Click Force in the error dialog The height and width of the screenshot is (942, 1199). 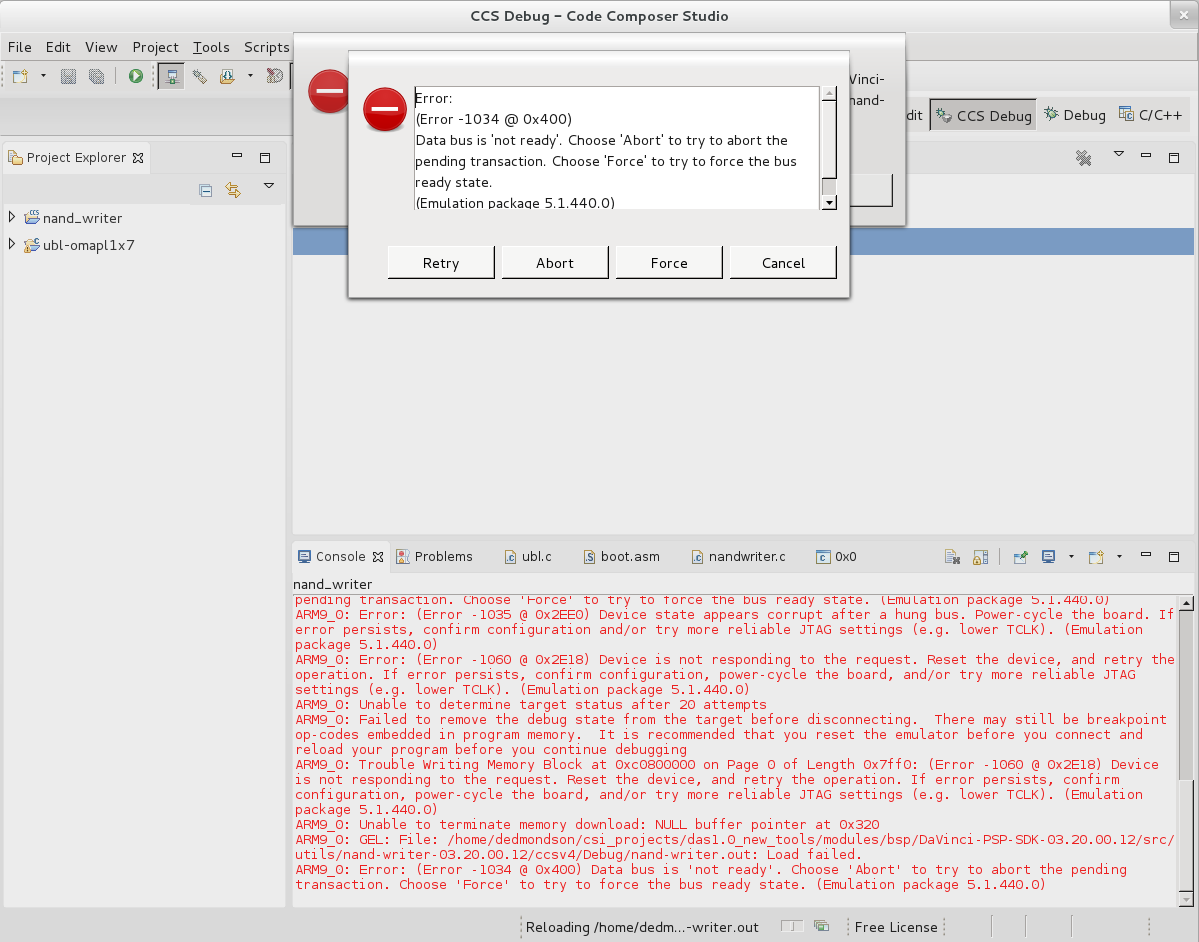(669, 263)
